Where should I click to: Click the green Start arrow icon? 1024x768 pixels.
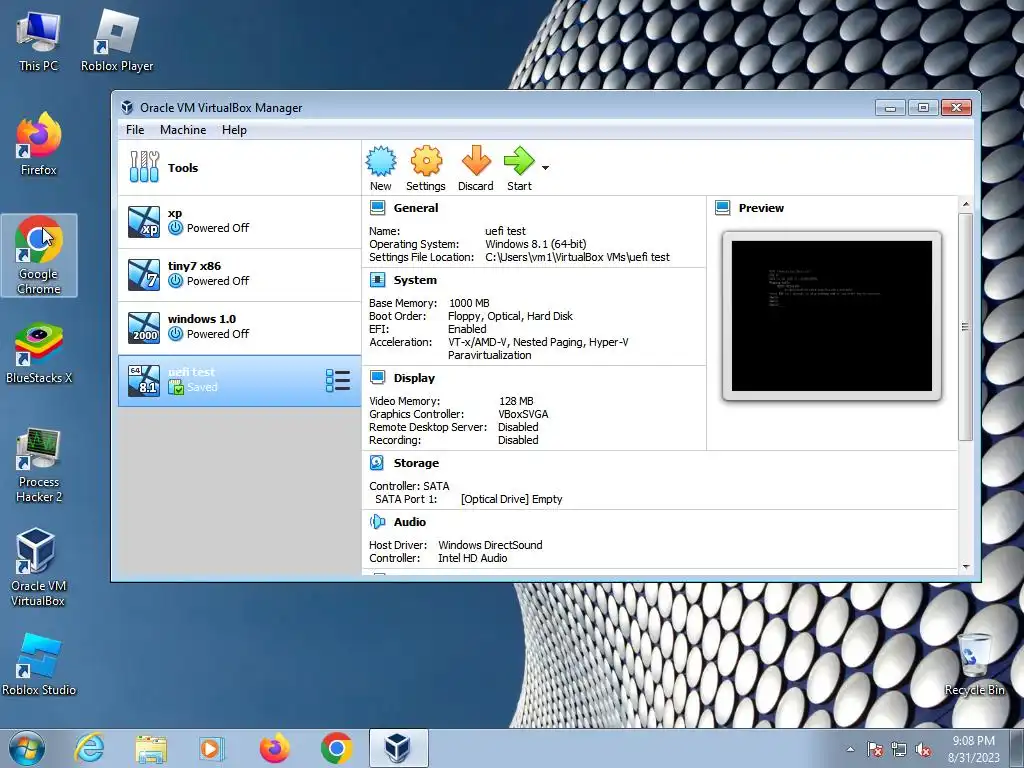(x=519, y=161)
